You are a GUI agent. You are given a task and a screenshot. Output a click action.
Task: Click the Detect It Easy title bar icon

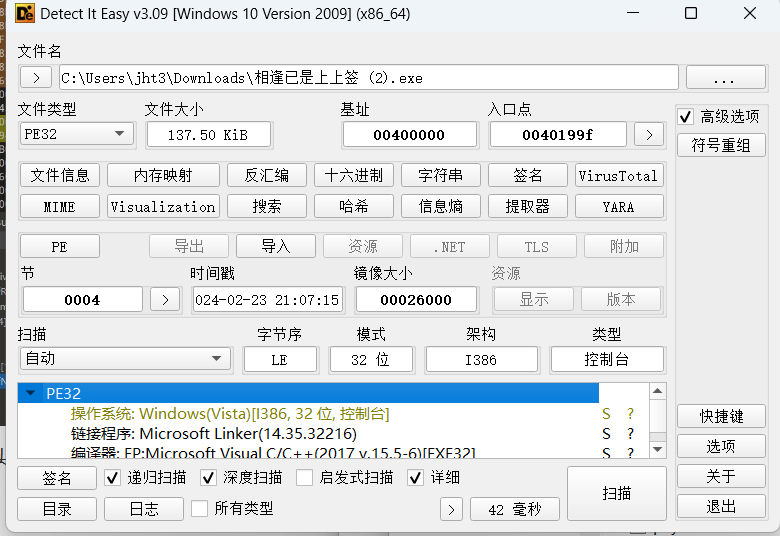click(x=25, y=13)
